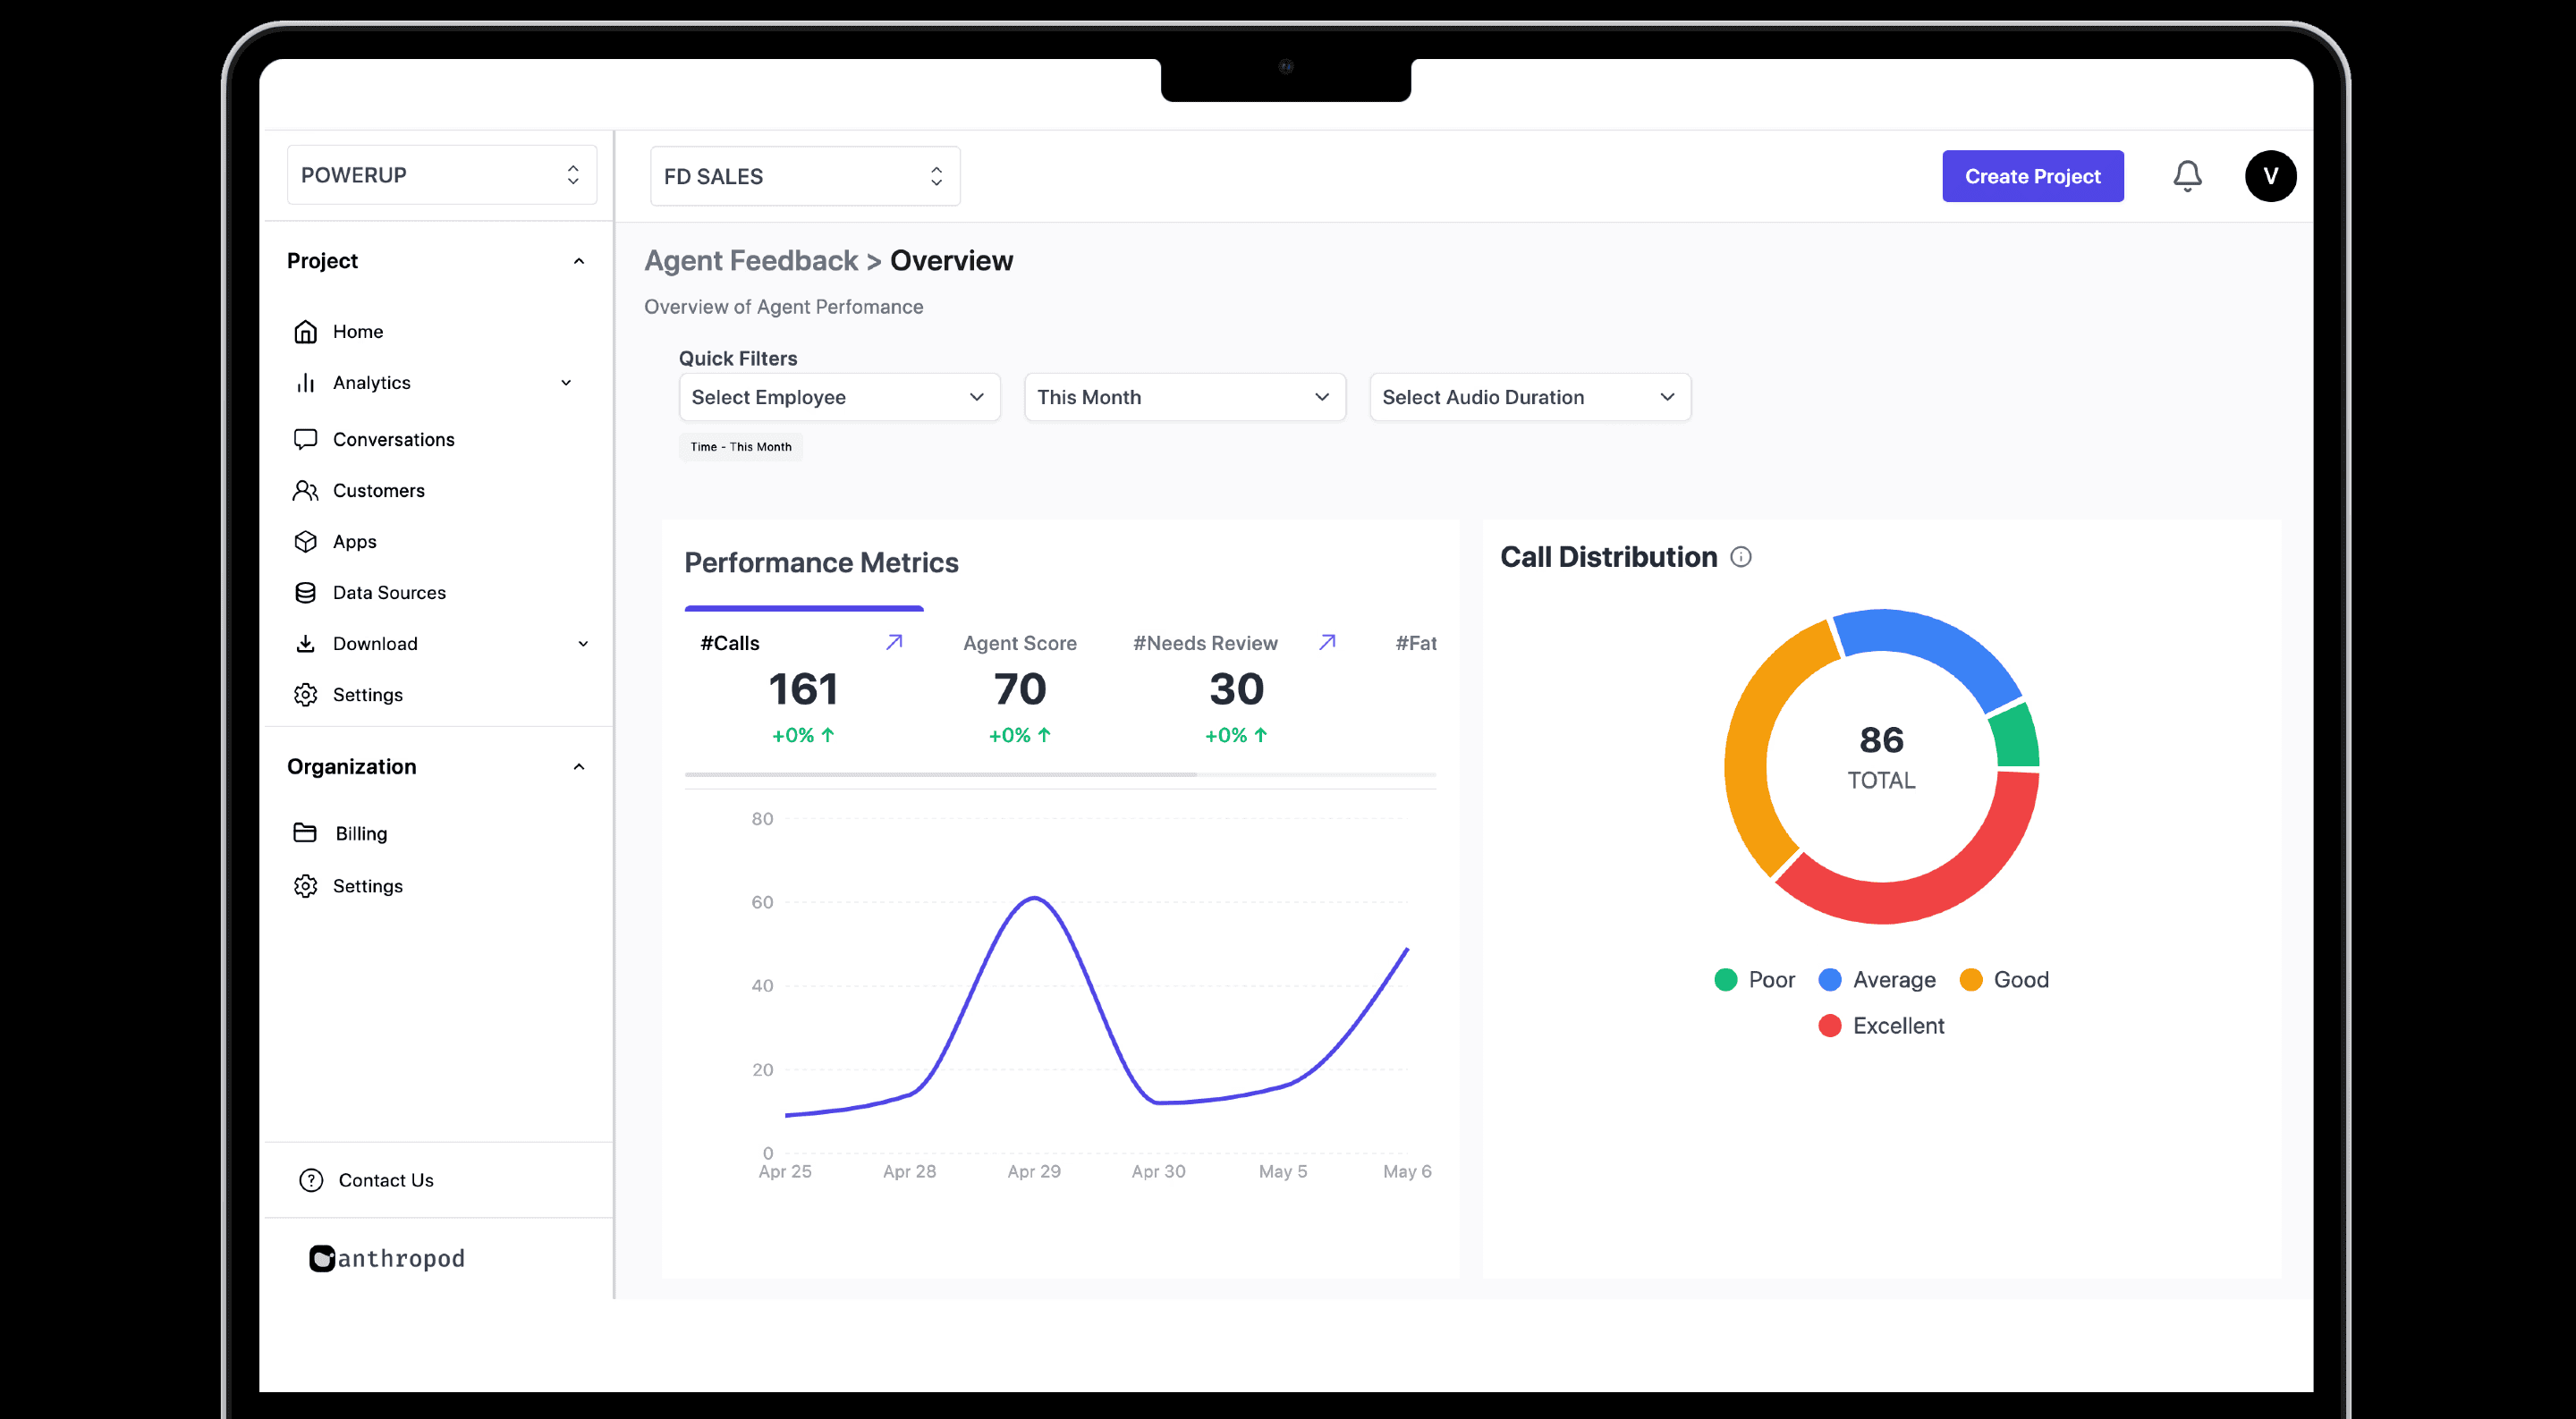Open #Needs Review details arrow icon
The width and height of the screenshot is (2576, 1419).
pos(1327,642)
